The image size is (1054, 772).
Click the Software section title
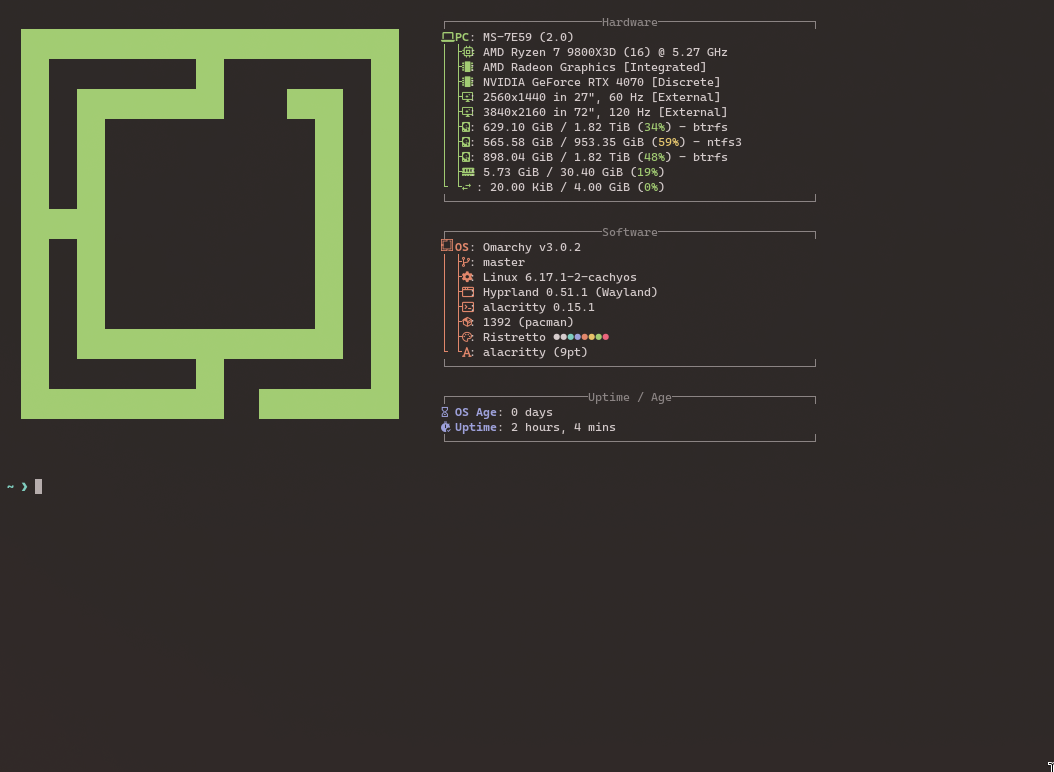point(629,232)
